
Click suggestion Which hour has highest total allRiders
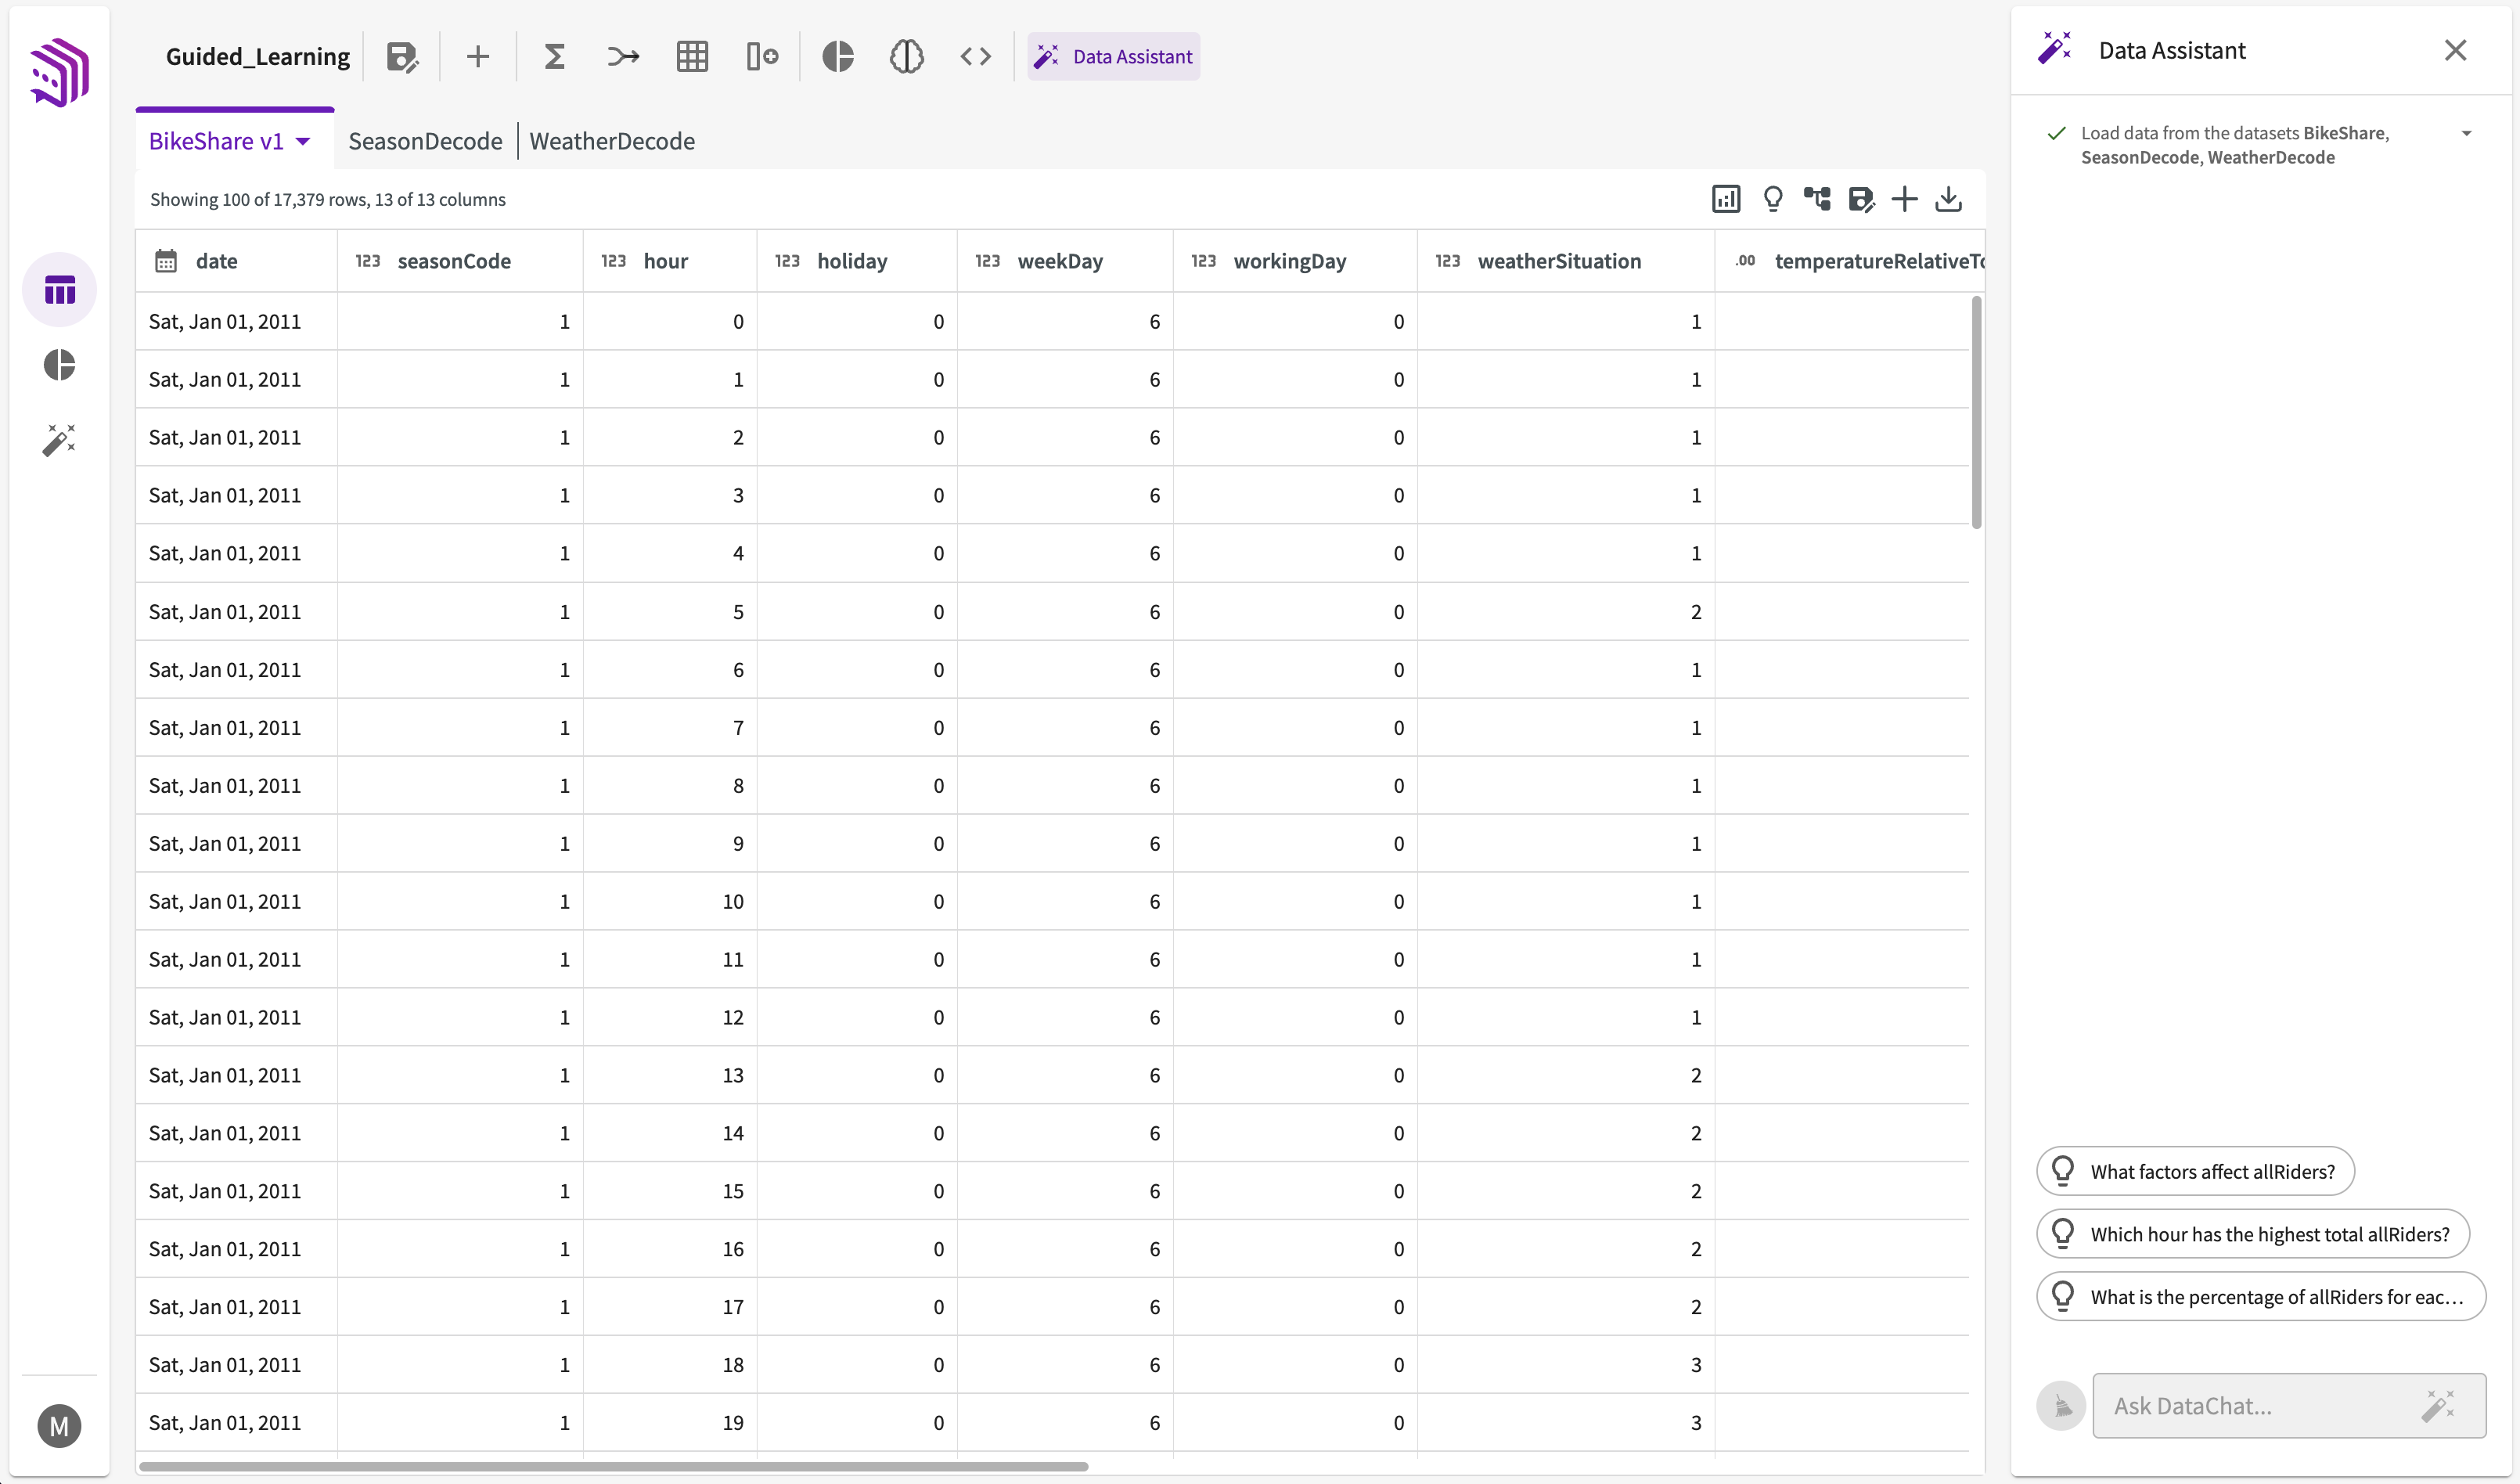click(2253, 1234)
